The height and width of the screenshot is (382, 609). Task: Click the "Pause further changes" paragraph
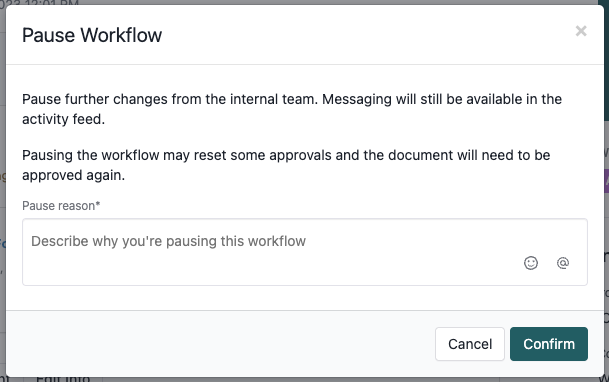click(292, 109)
